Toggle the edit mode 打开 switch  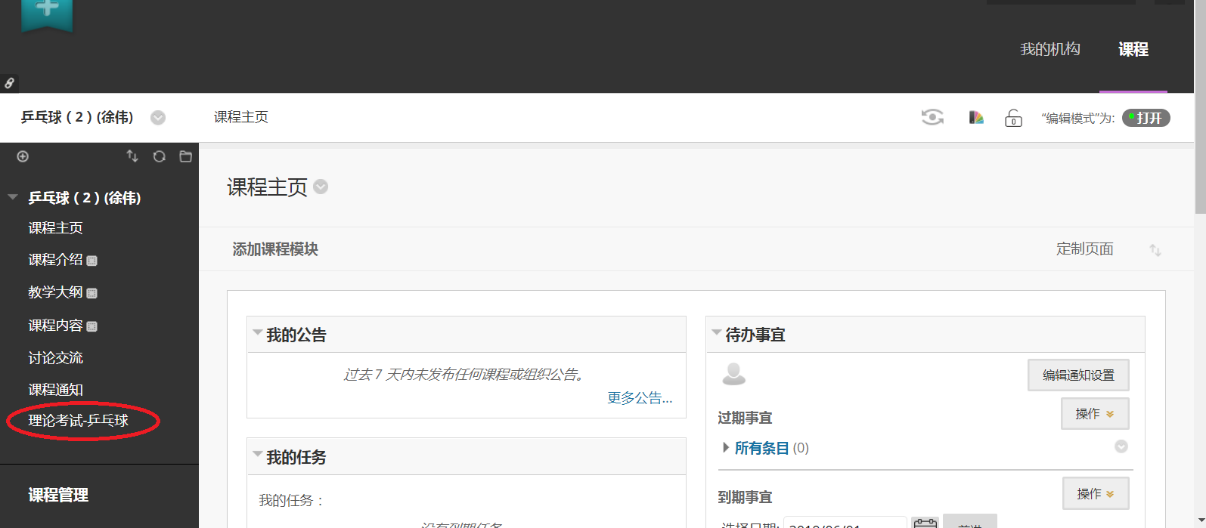click(1145, 118)
